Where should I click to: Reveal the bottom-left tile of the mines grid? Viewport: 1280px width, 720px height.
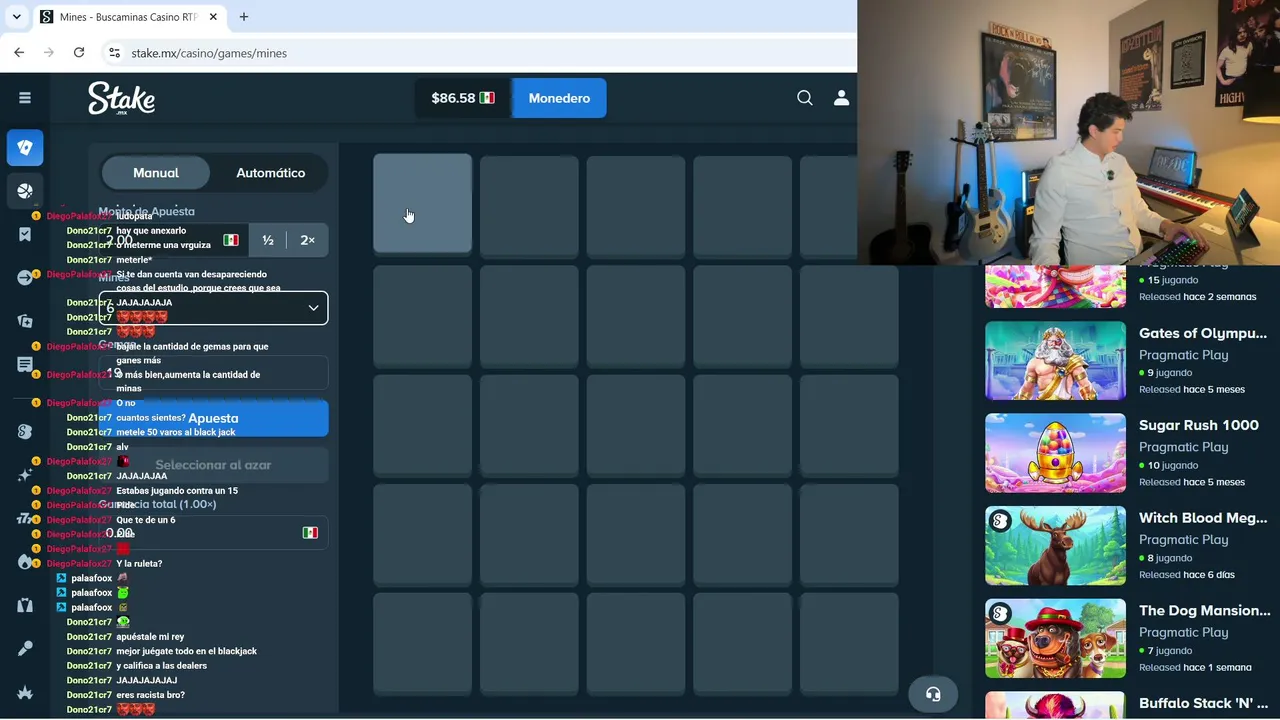[x=422, y=644]
